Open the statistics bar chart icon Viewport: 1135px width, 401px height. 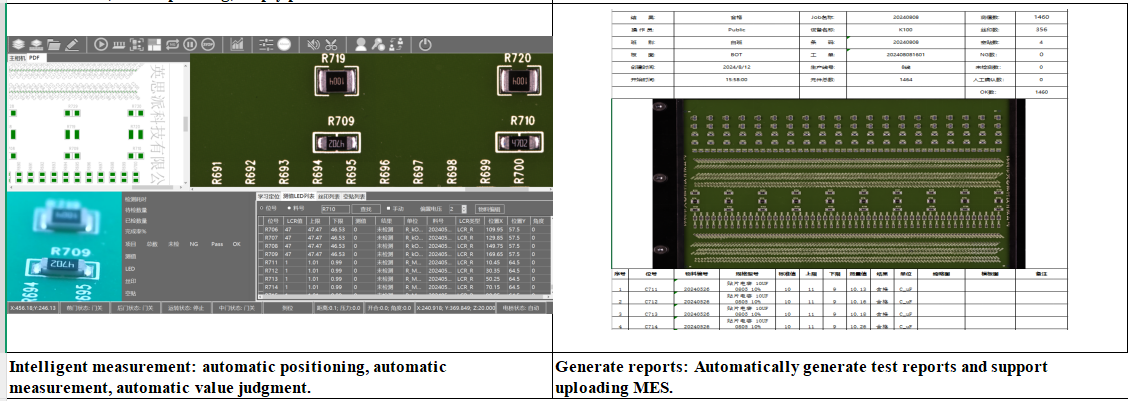pos(238,44)
